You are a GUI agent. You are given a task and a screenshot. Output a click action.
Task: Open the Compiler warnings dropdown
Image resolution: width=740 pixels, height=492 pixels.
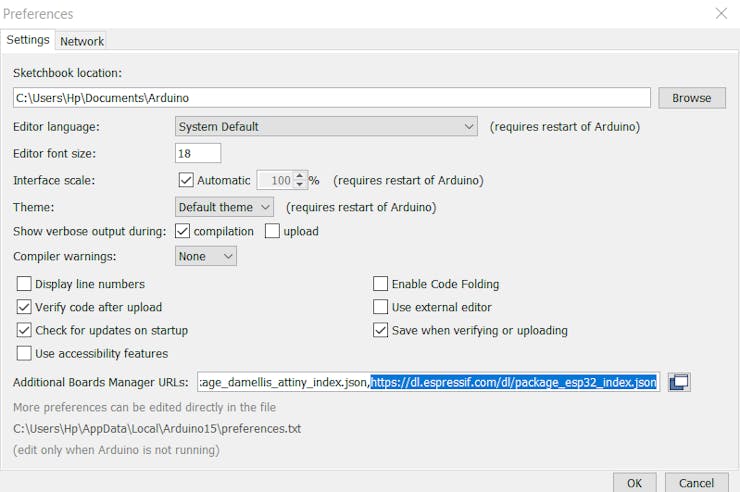(206, 257)
